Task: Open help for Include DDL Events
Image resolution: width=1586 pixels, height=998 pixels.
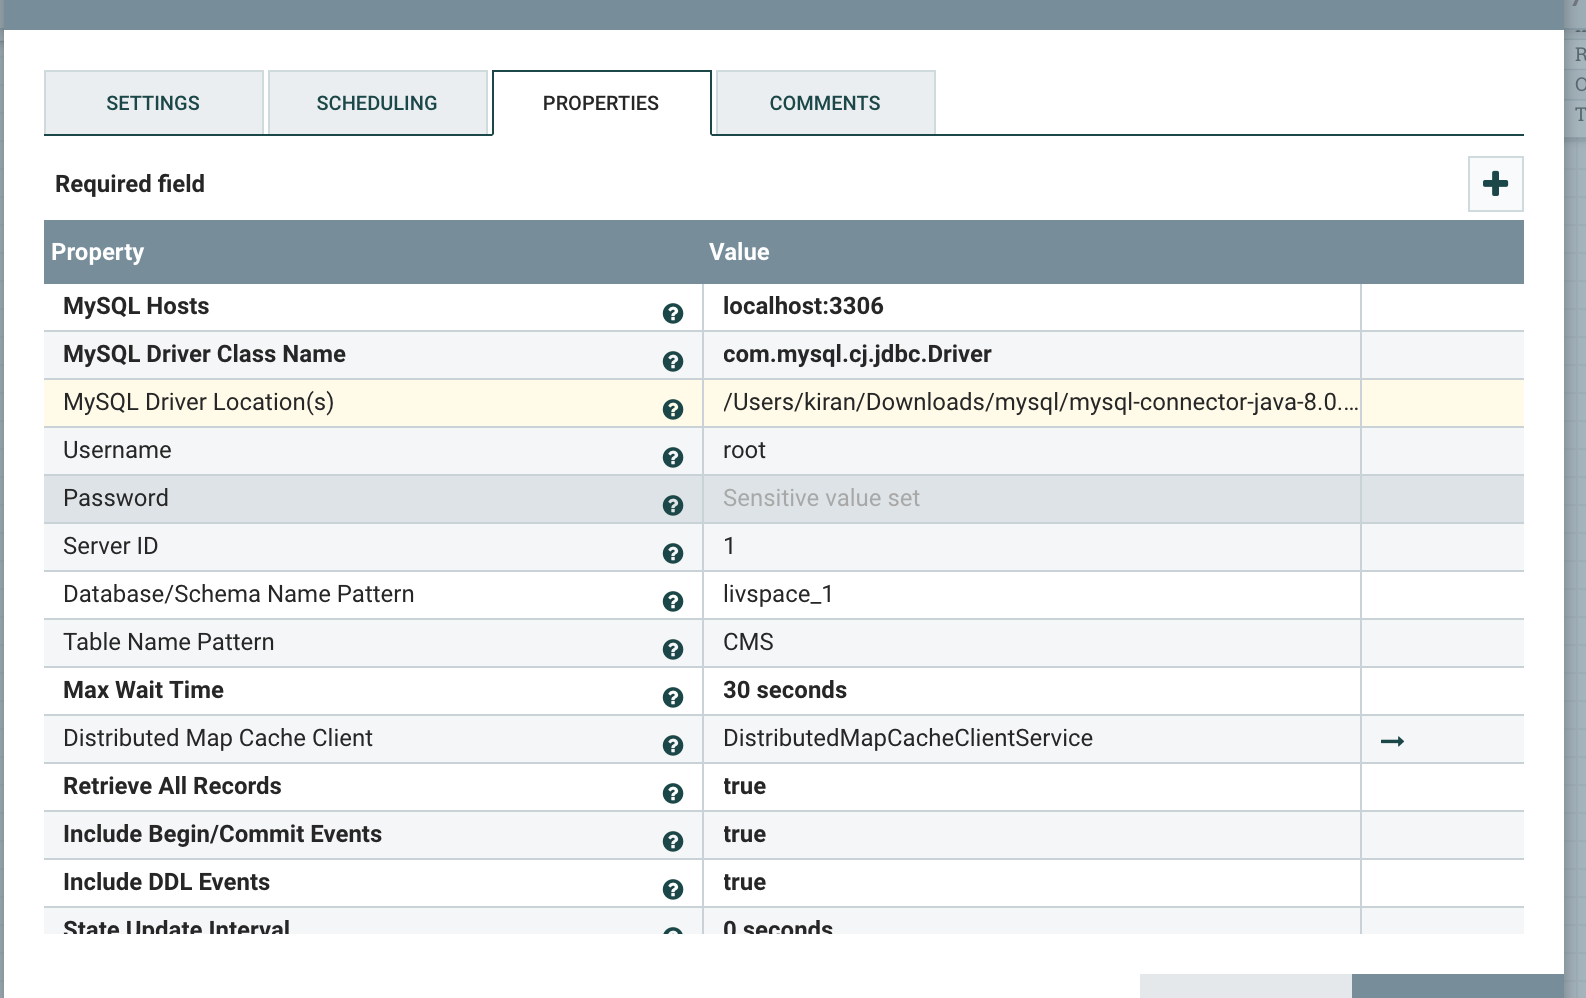Action: (x=673, y=889)
